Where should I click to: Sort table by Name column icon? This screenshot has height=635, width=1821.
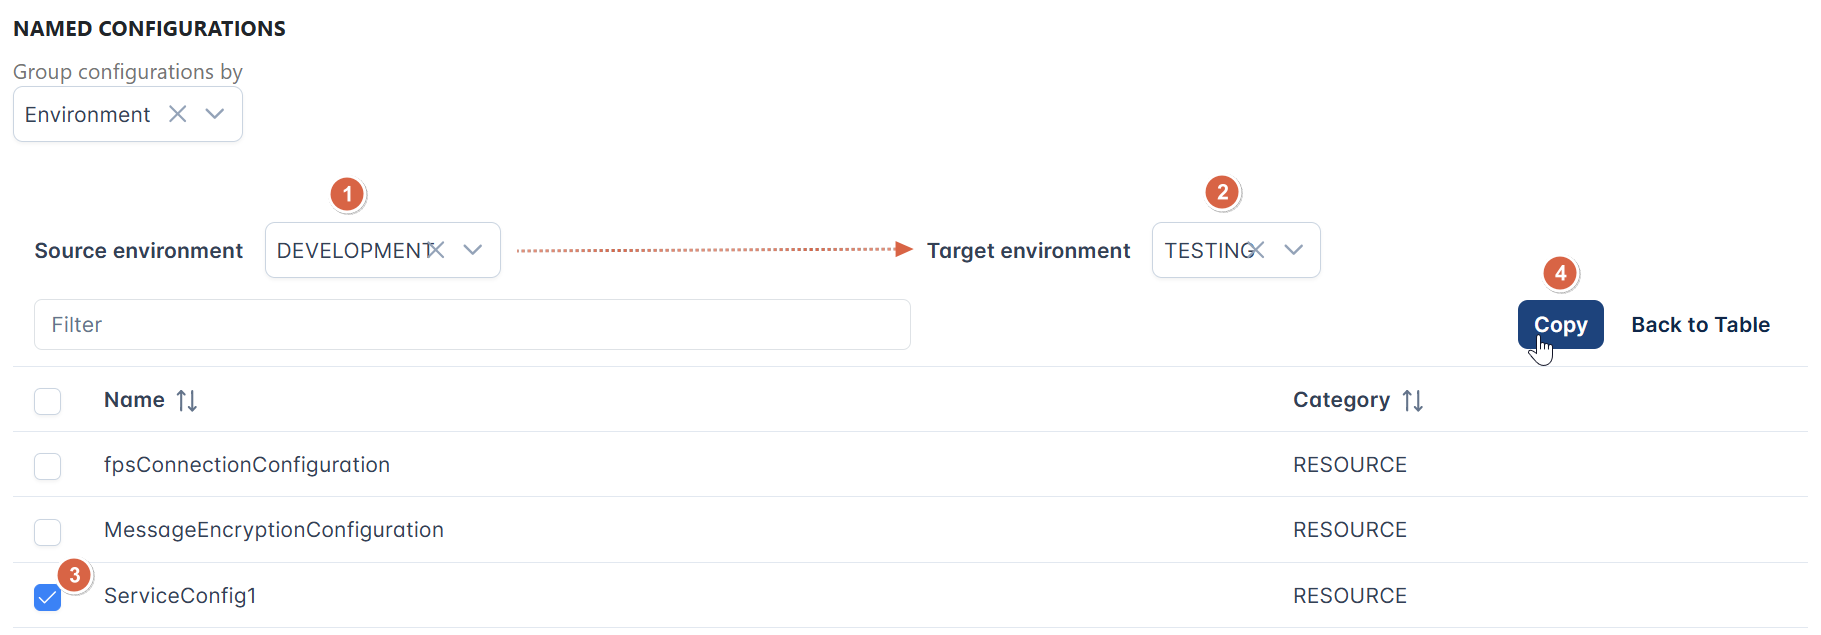(x=187, y=400)
